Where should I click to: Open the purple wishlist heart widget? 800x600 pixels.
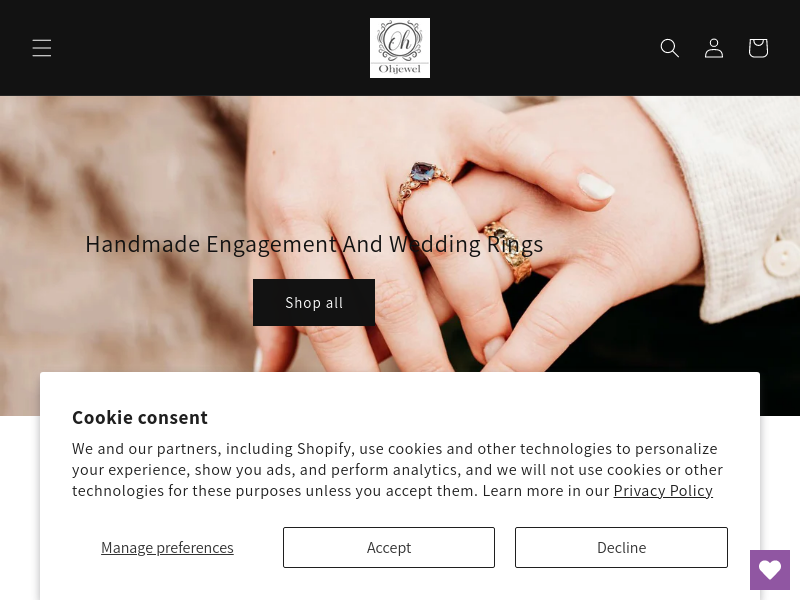tap(770, 570)
